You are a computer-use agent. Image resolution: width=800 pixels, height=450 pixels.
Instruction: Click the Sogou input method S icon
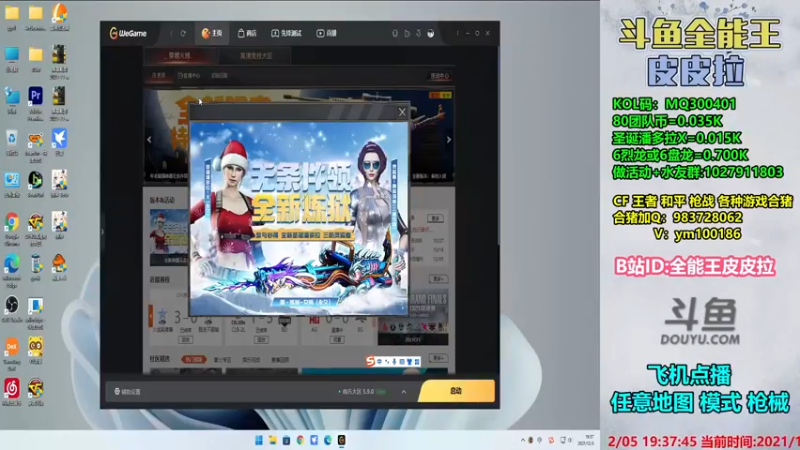pyautogui.click(x=370, y=361)
